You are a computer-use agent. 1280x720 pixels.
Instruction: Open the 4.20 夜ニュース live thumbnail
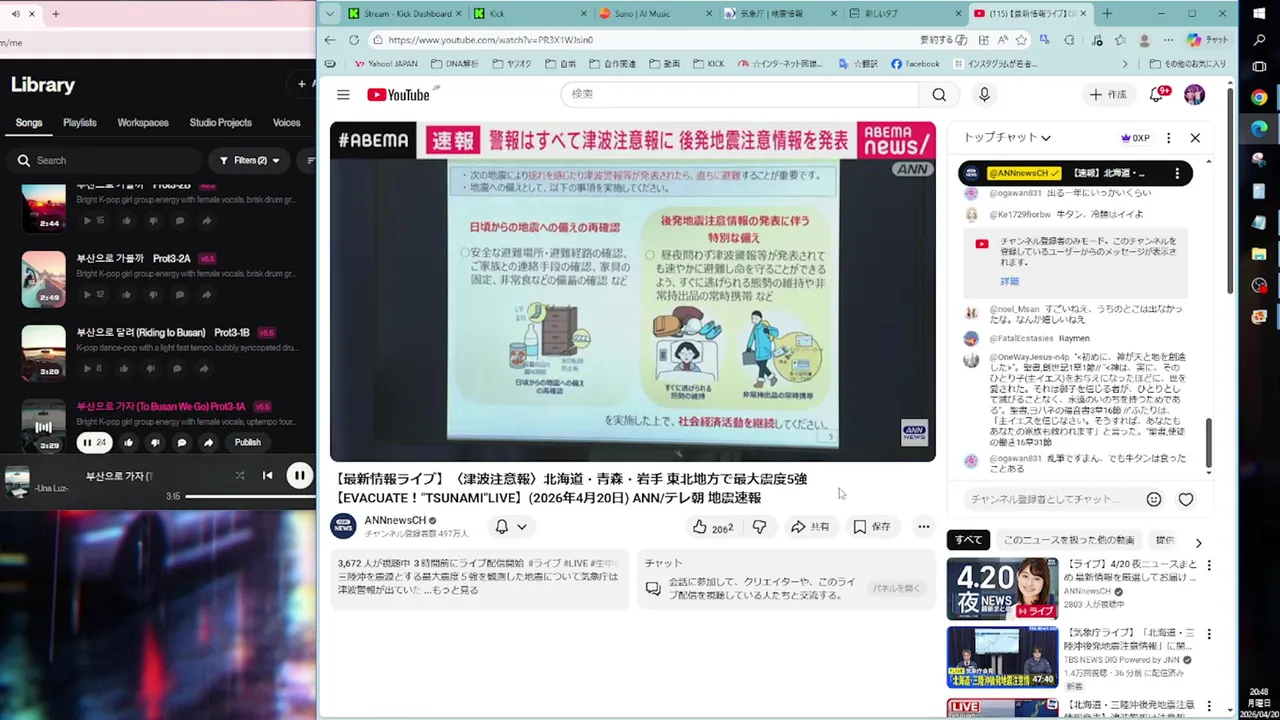[x=1002, y=589]
